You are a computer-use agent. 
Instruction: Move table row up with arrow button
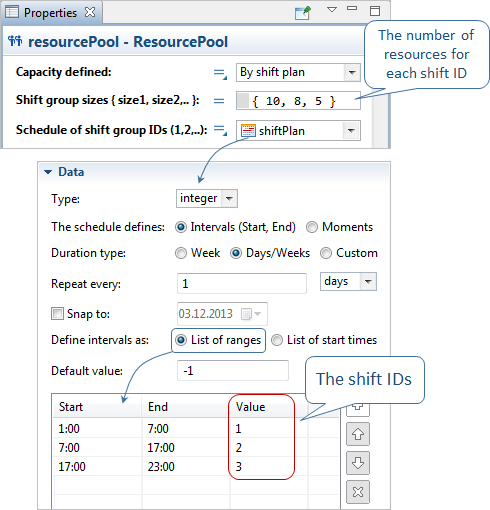(358, 434)
